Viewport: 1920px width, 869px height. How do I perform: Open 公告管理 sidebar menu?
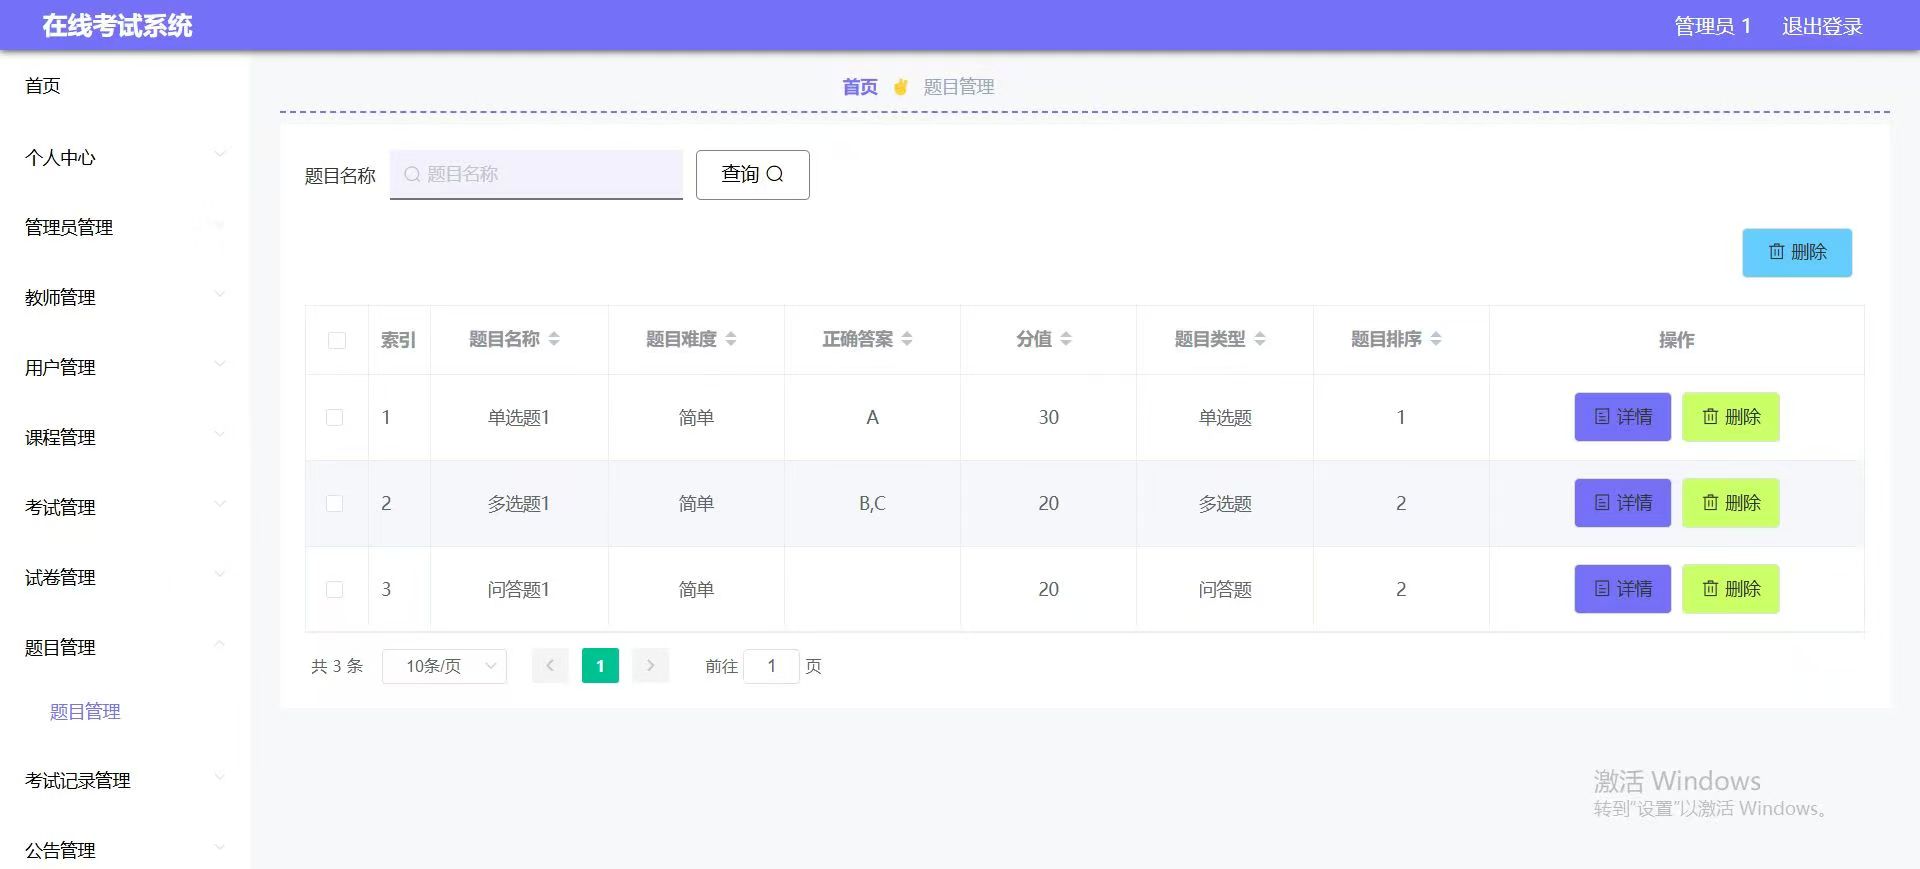[x=60, y=851]
